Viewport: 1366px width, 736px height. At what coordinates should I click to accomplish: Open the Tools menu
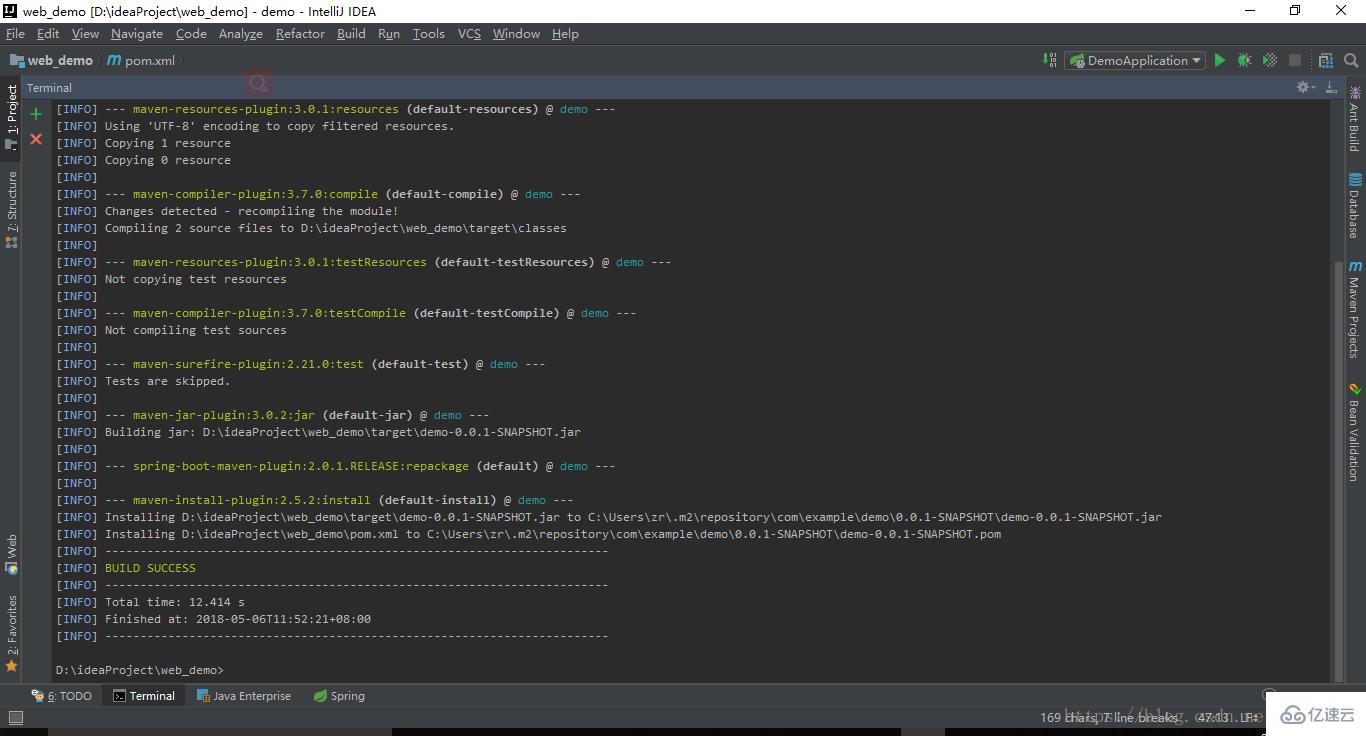pyautogui.click(x=429, y=33)
